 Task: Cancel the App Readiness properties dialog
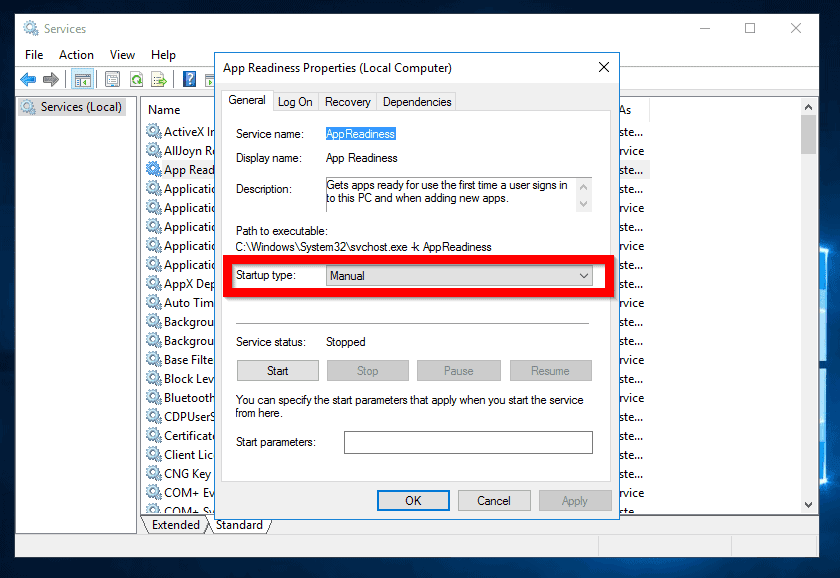pyautogui.click(x=494, y=500)
